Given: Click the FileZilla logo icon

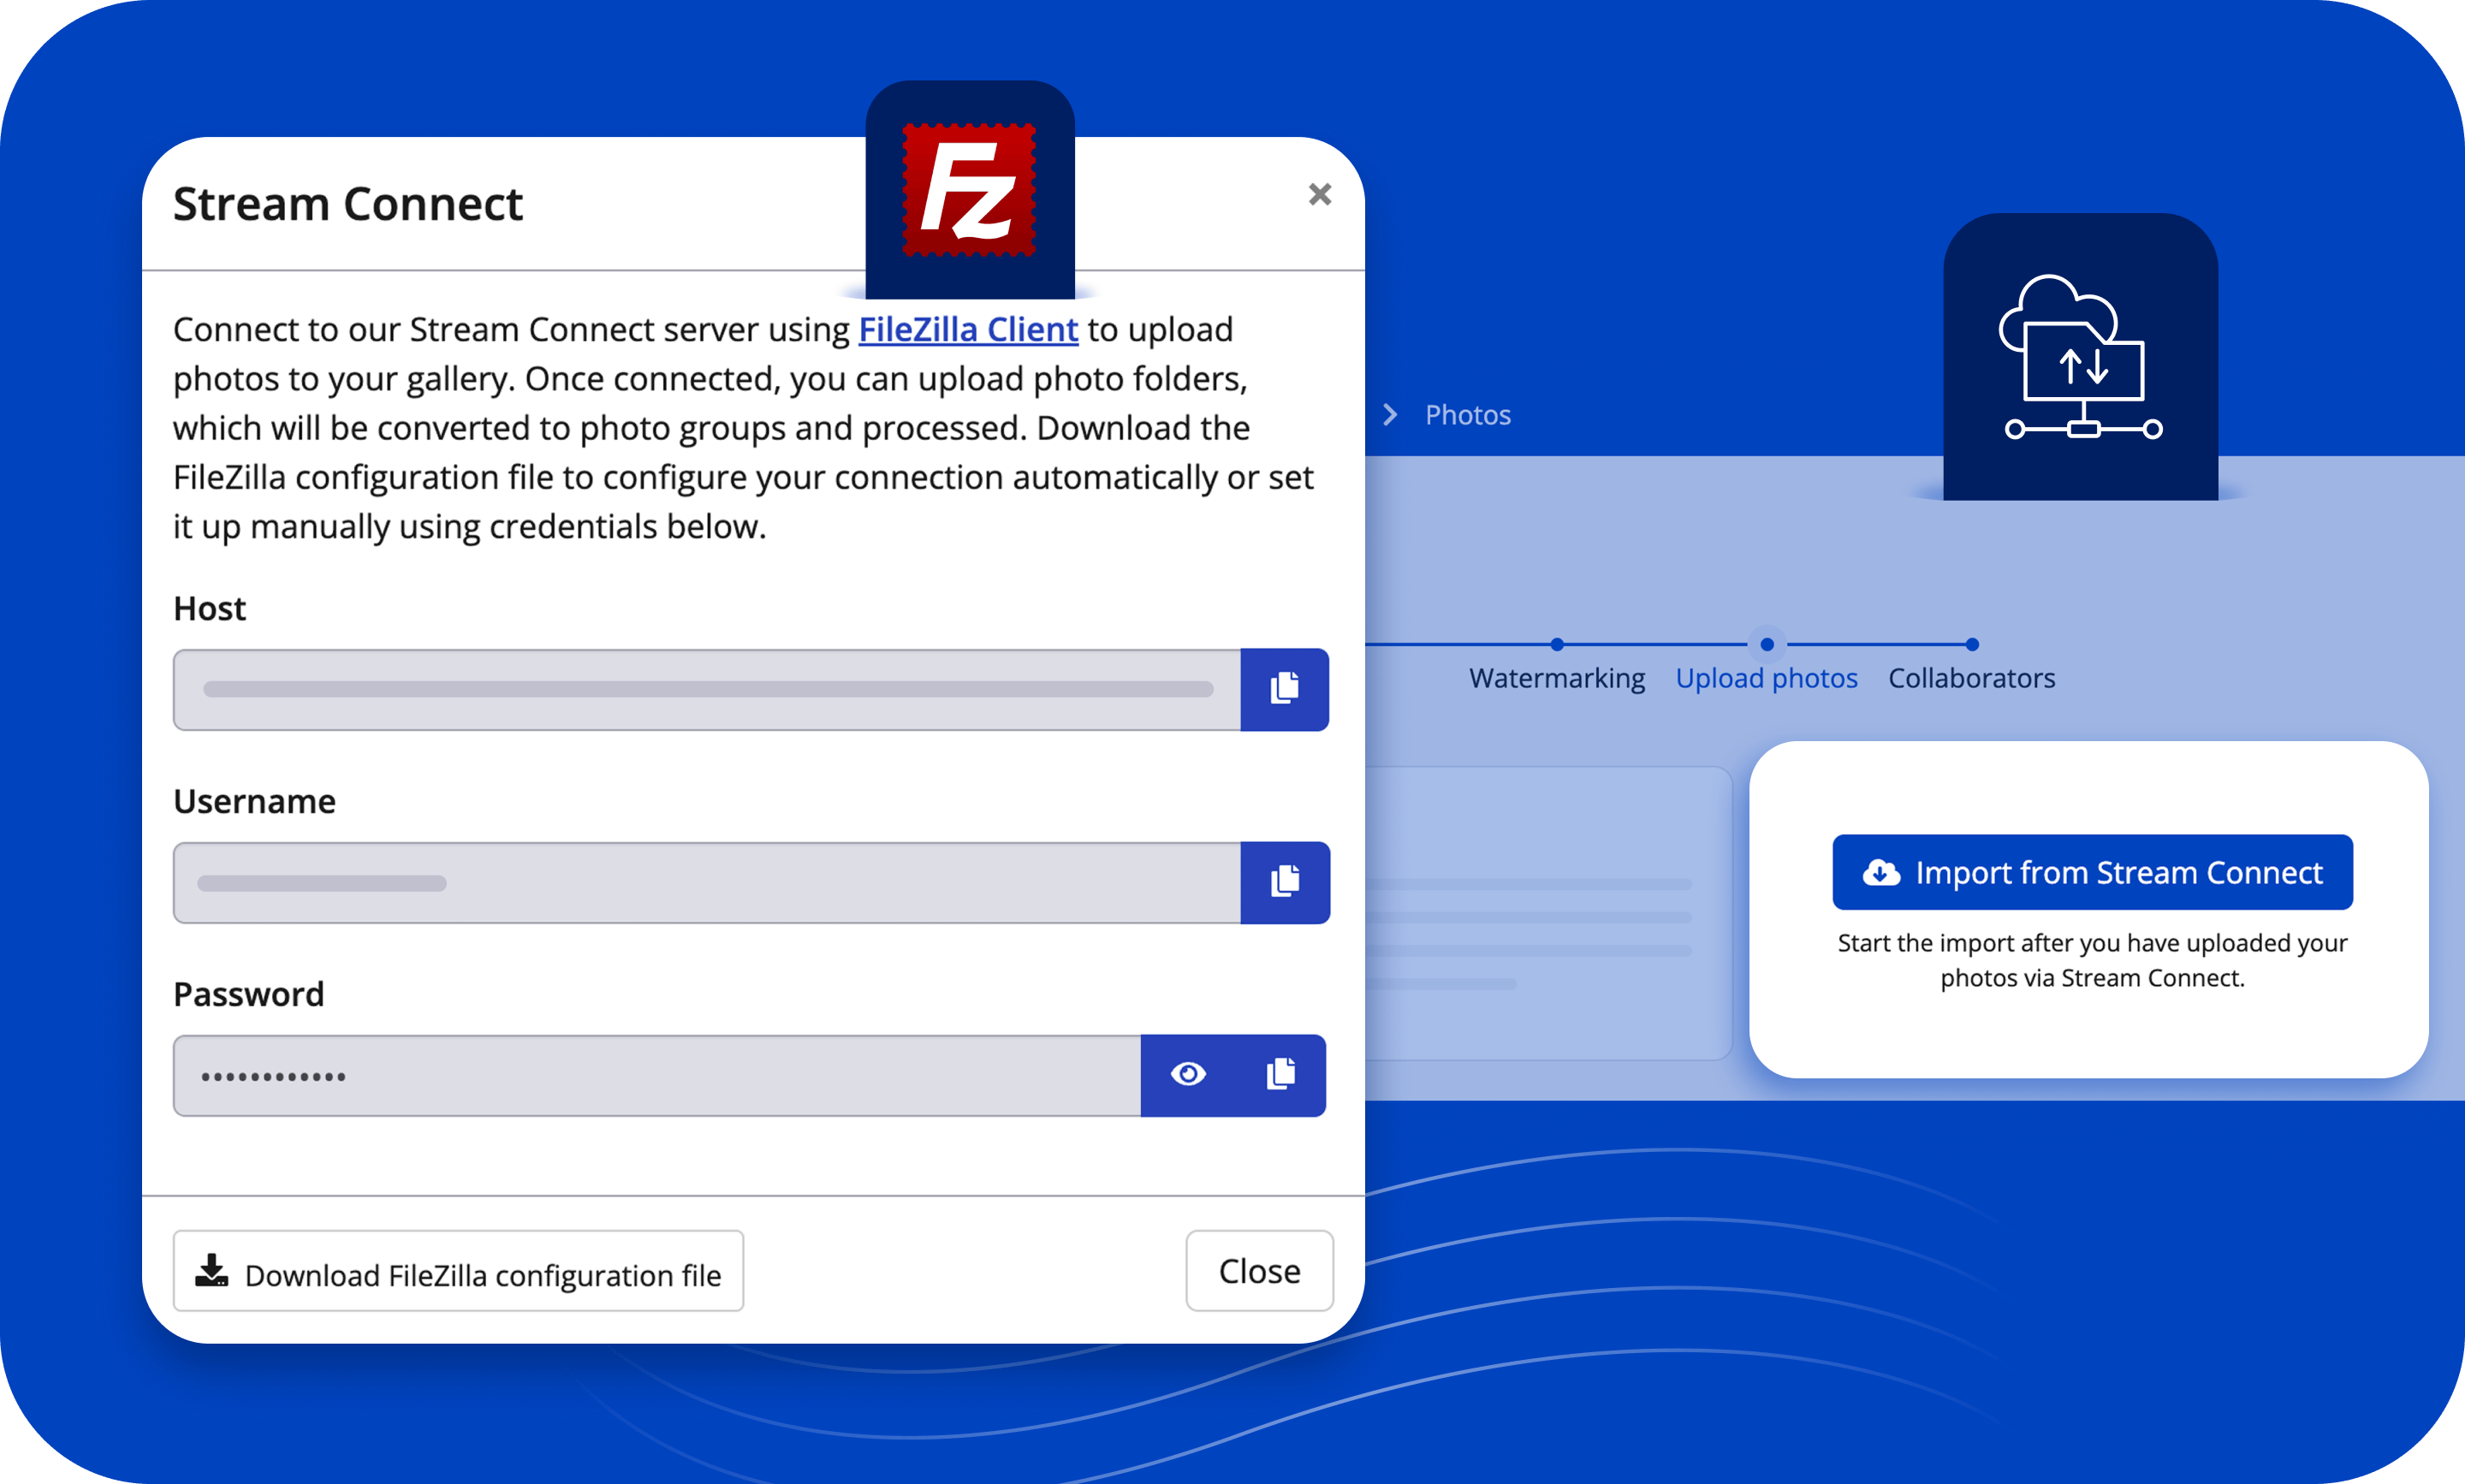Looking at the screenshot, I should tap(969, 190).
